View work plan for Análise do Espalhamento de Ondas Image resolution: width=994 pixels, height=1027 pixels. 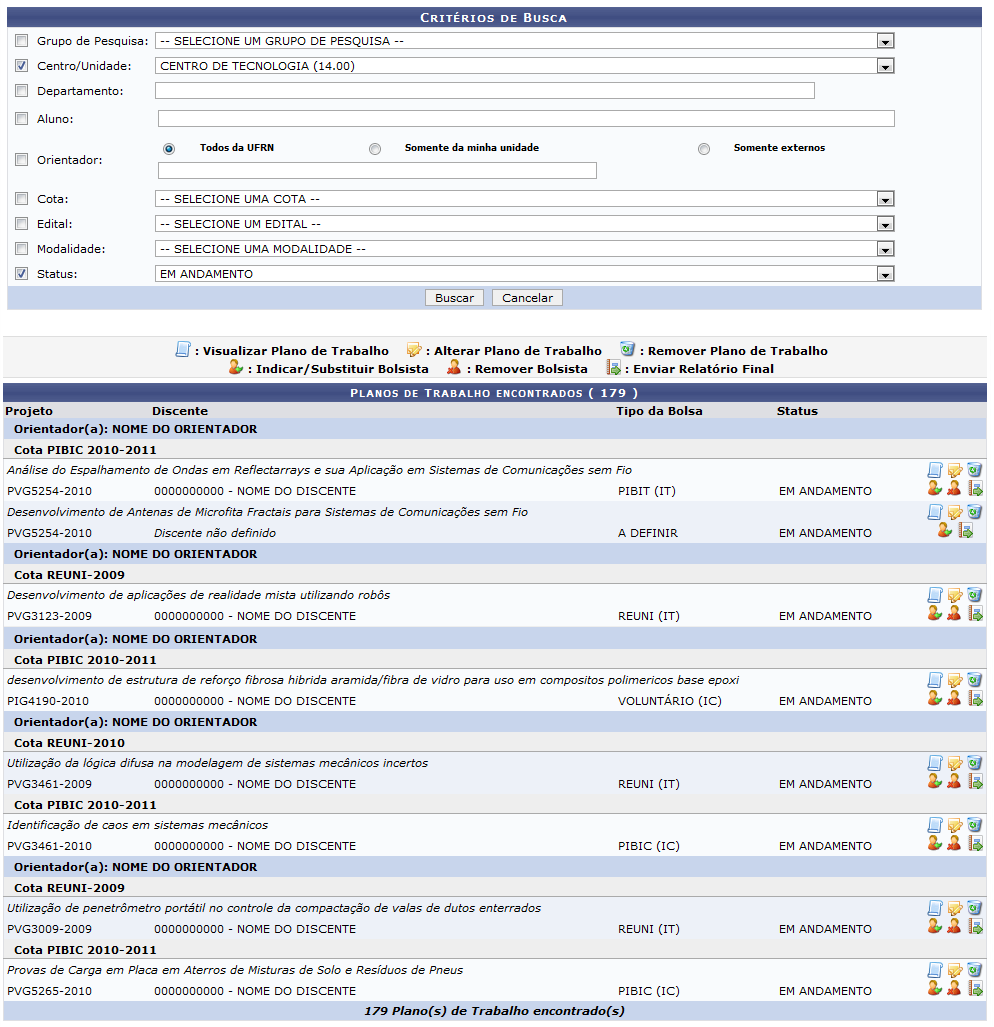[x=935, y=470]
